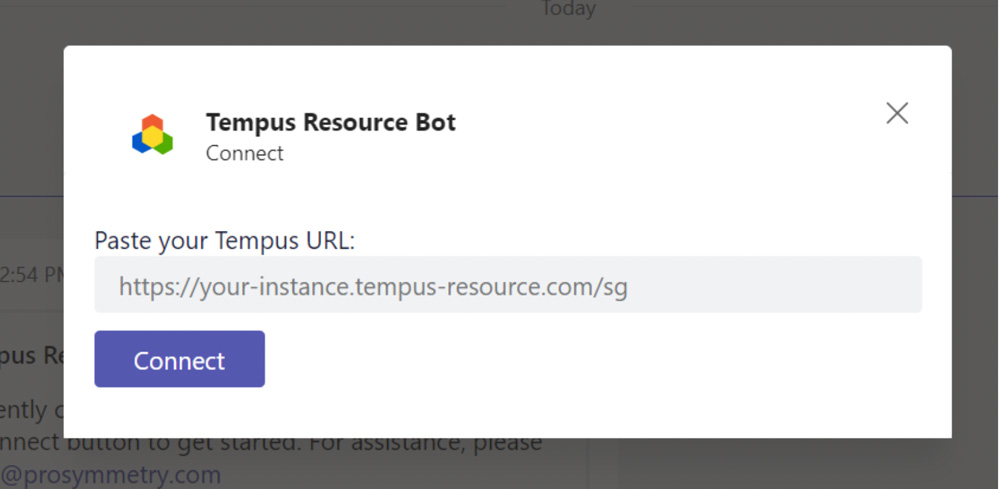The height and width of the screenshot is (489, 1000).
Task: Click the yellow center of the logo
Action: pos(152,137)
